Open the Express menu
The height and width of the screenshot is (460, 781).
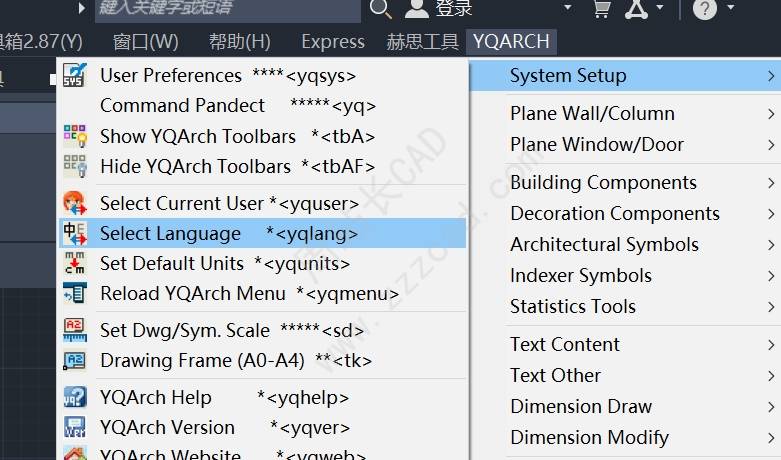pos(333,41)
